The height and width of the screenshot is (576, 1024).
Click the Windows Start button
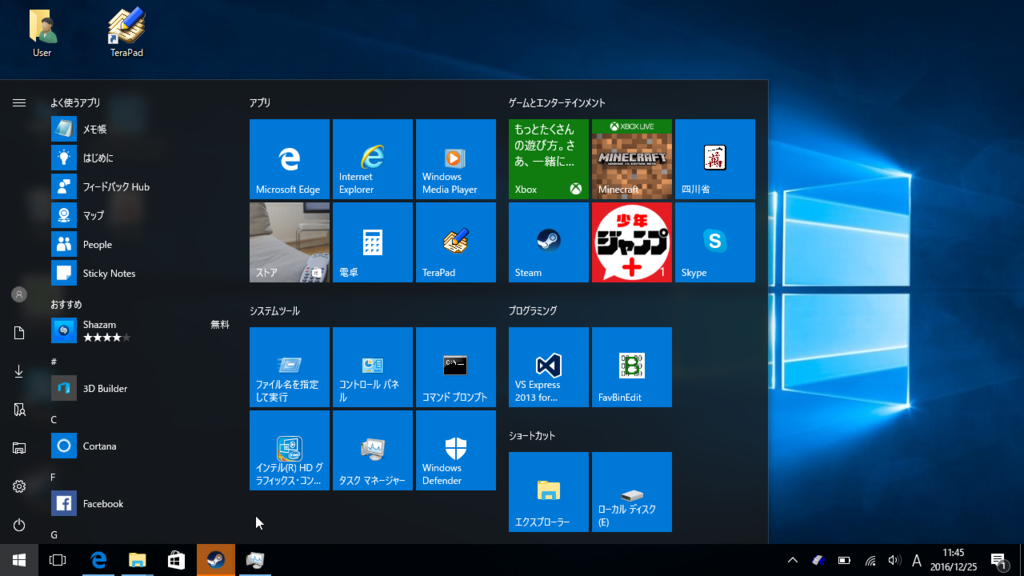tap(19, 560)
